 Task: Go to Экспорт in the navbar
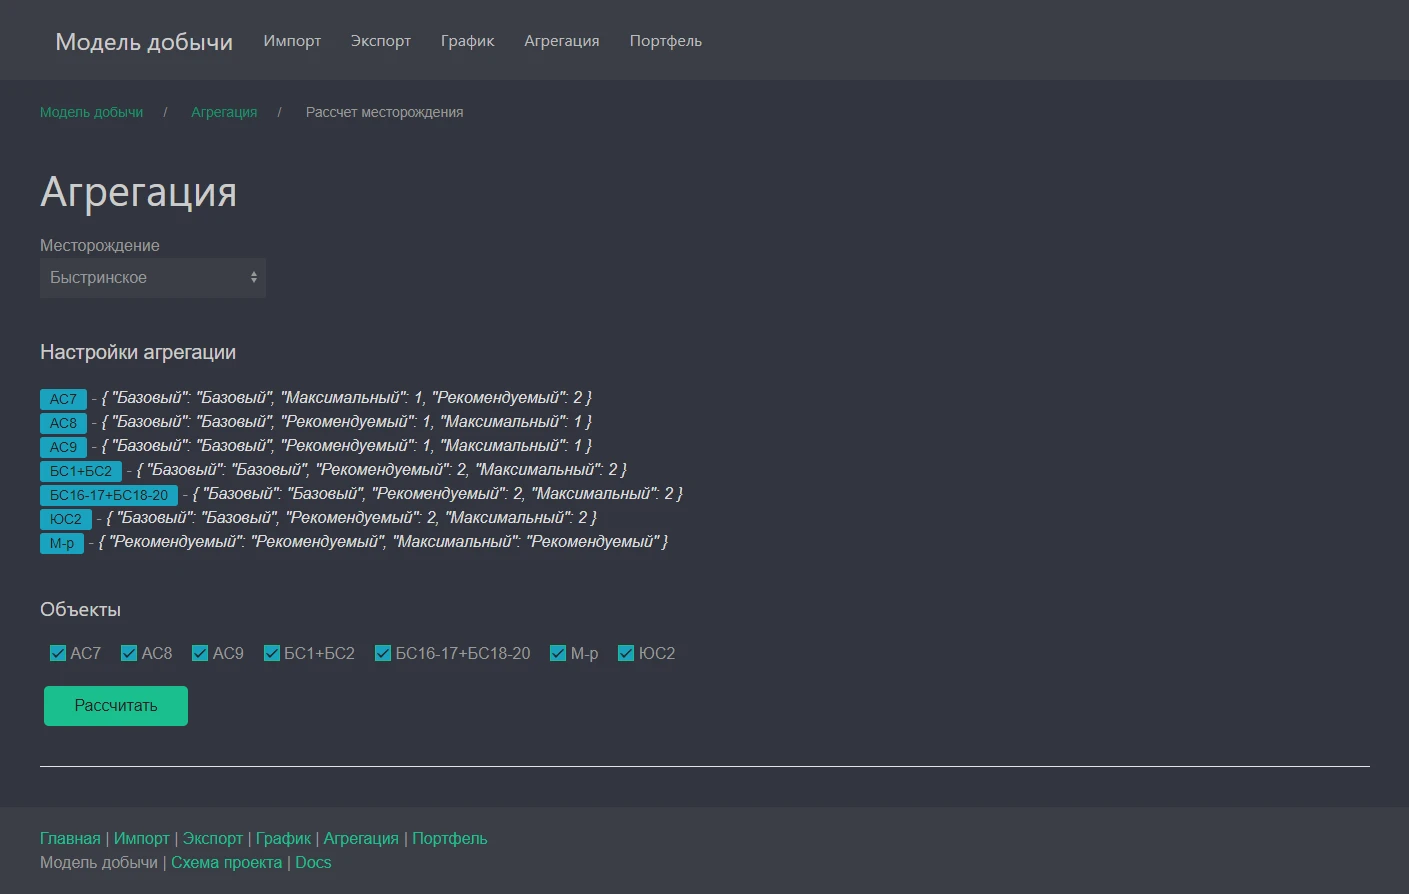click(x=380, y=41)
